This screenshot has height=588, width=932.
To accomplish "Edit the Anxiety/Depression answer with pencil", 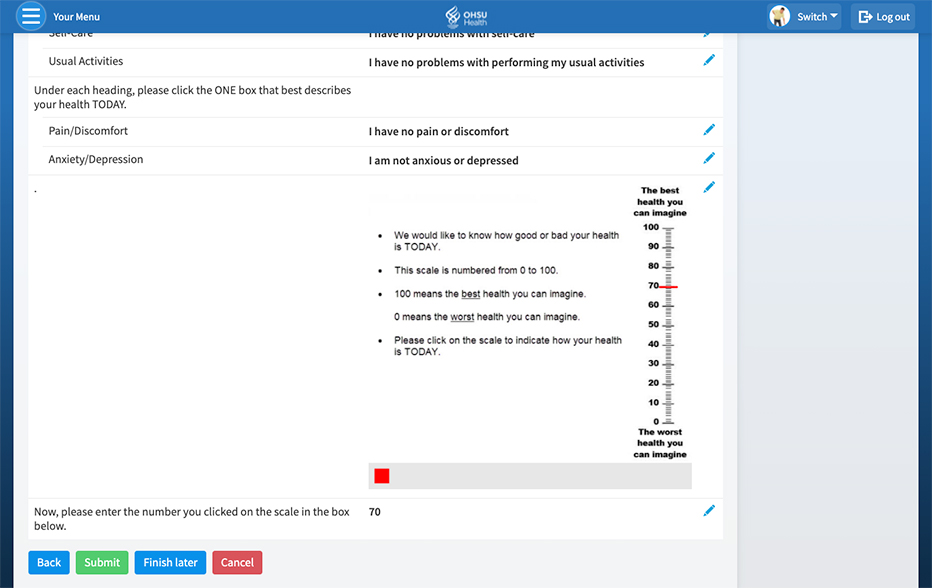I will point(709,158).
